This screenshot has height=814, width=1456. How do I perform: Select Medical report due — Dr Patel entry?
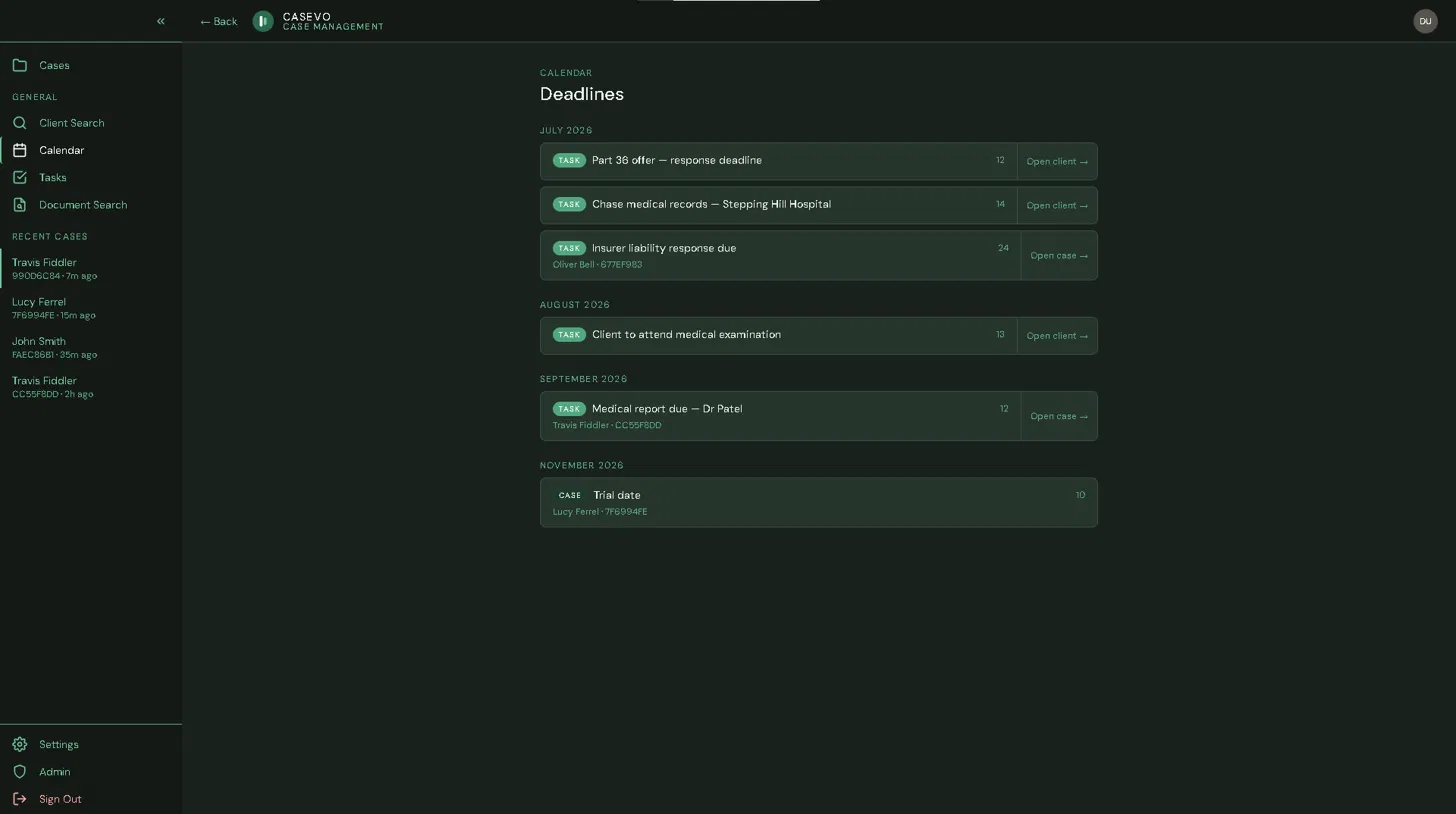(780, 416)
